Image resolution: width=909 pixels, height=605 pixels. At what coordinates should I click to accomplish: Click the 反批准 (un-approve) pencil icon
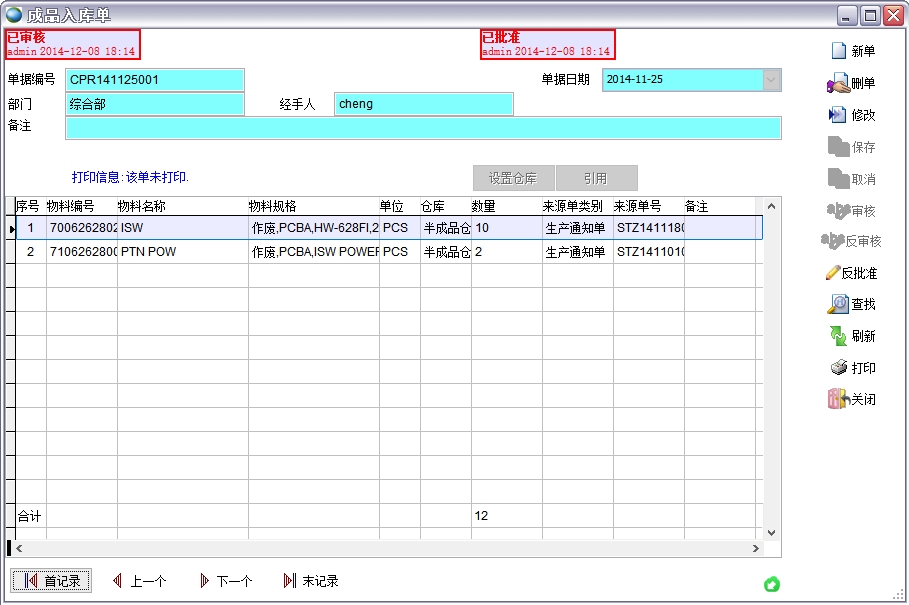(x=832, y=273)
